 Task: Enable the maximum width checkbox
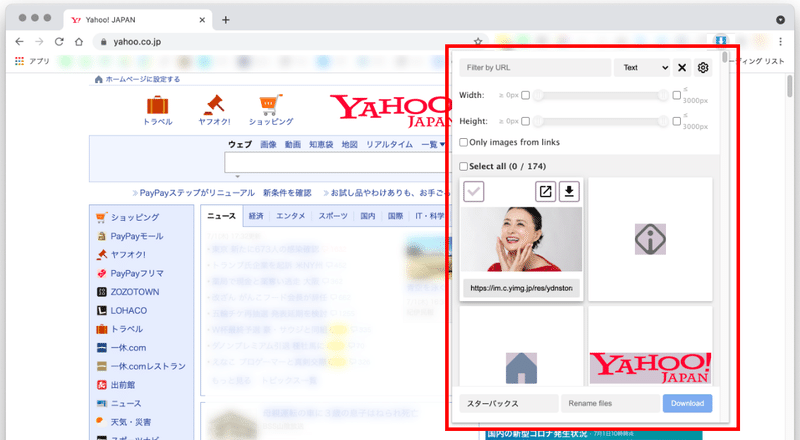click(x=677, y=95)
